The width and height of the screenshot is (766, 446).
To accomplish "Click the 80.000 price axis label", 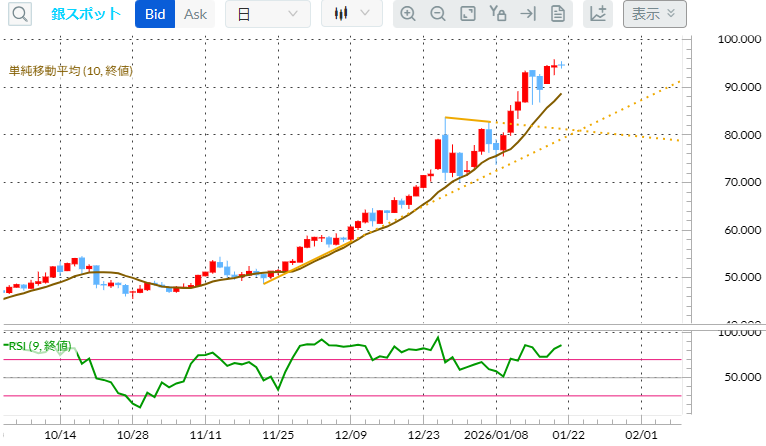I will click(743, 135).
